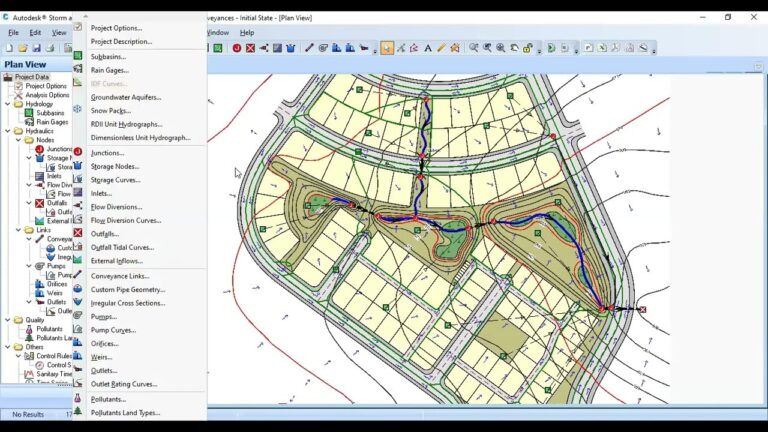The height and width of the screenshot is (432, 768).
Task: Activate the highlighted Select arrow tool
Action: [x=387, y=48]
